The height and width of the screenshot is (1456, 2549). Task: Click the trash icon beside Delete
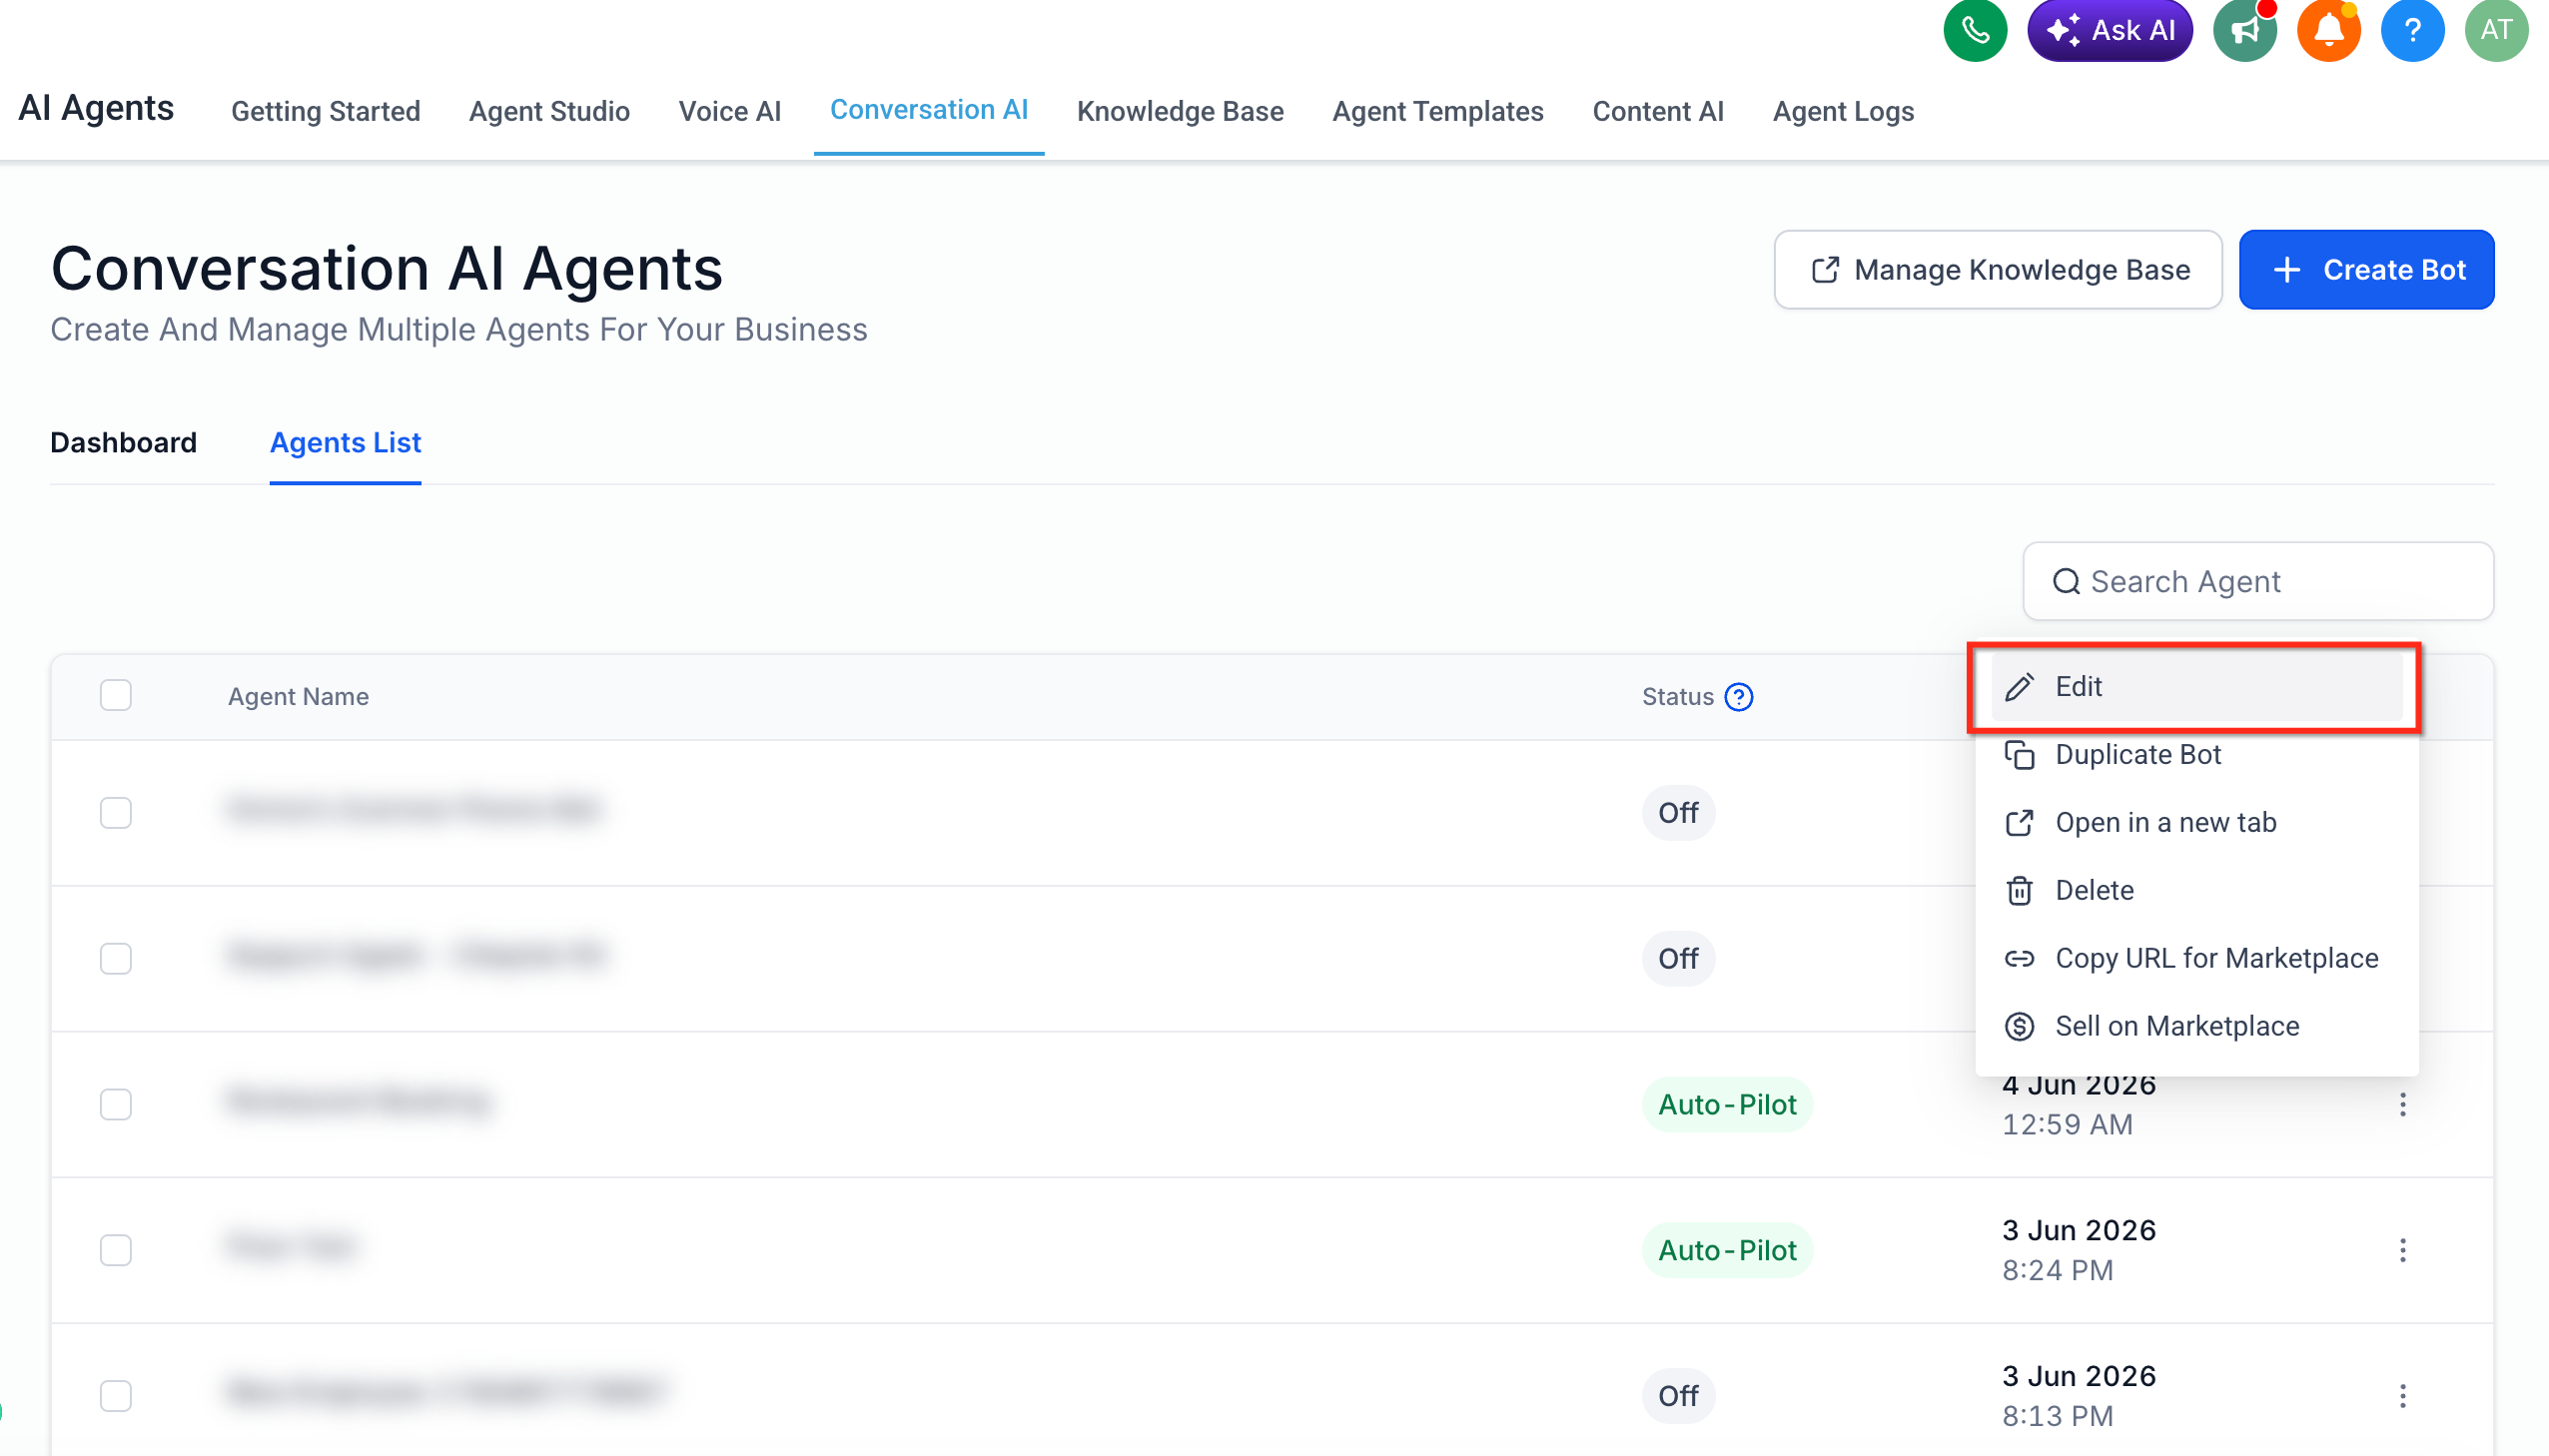(2019, 891)
